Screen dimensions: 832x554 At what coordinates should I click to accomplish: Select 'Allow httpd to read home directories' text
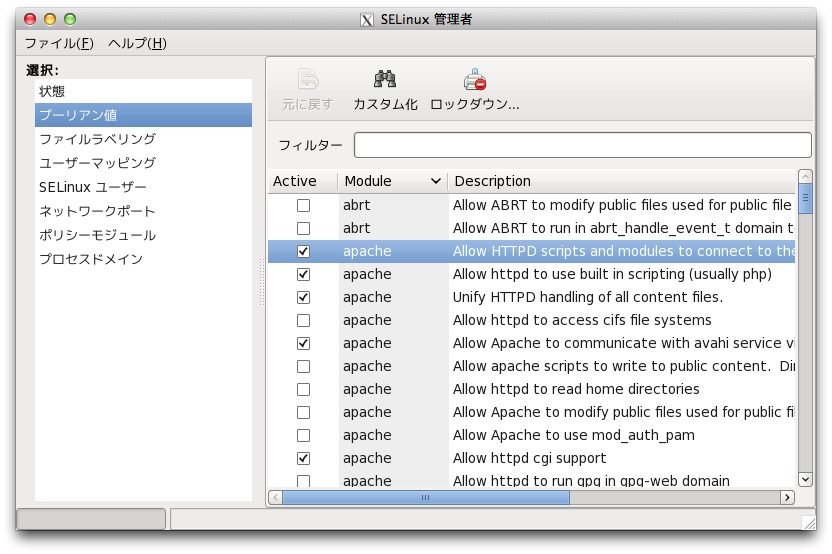[x=576, y=389]
